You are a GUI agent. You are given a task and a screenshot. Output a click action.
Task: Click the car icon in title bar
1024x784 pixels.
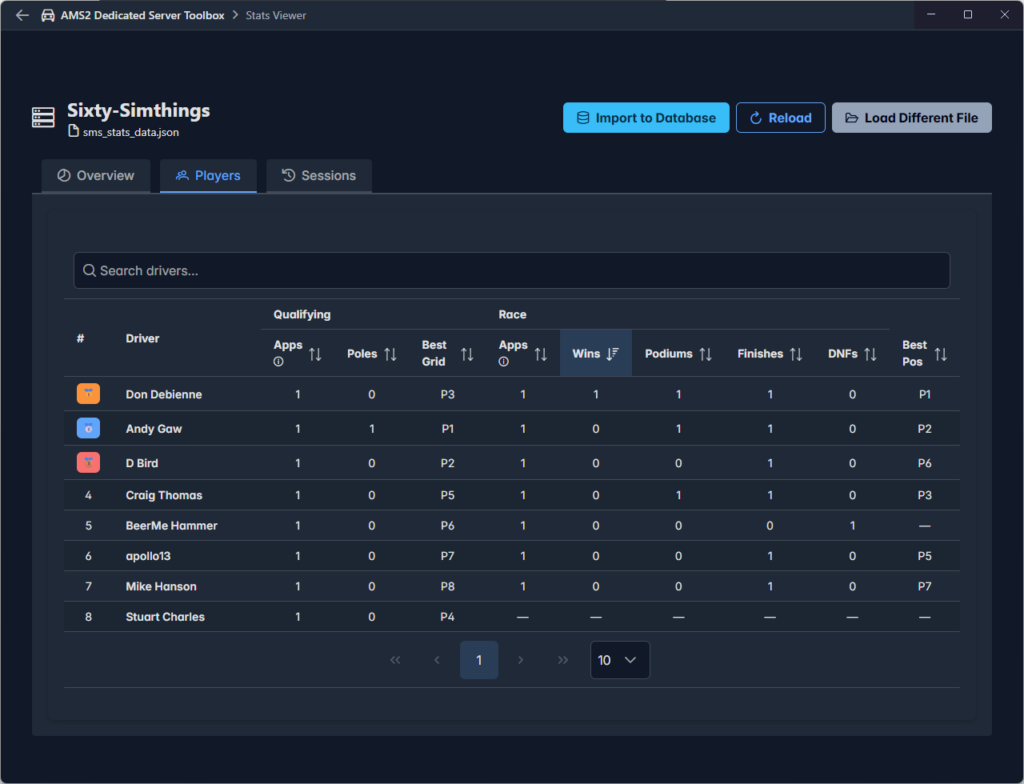click(48, 16)
